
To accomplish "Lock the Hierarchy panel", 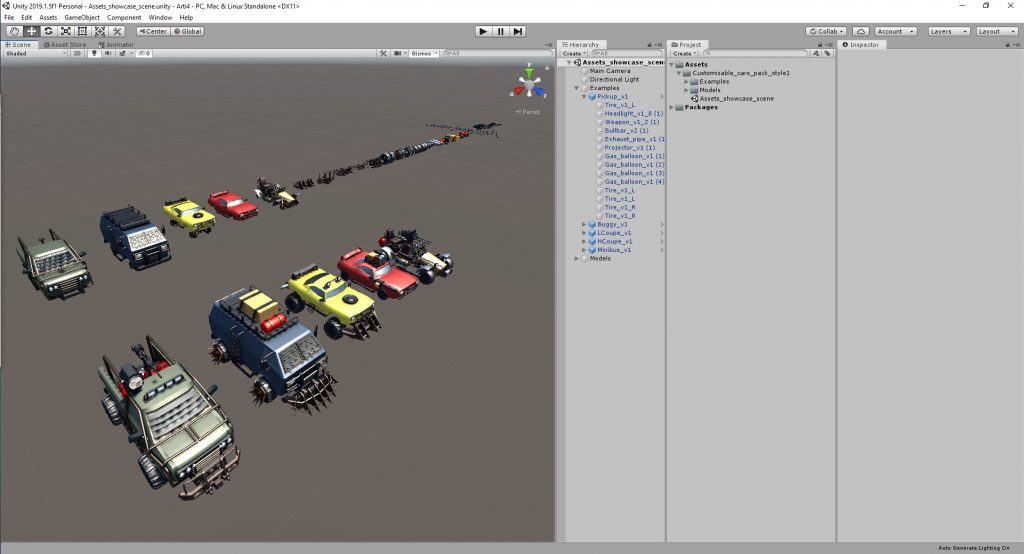I will 650,44.
